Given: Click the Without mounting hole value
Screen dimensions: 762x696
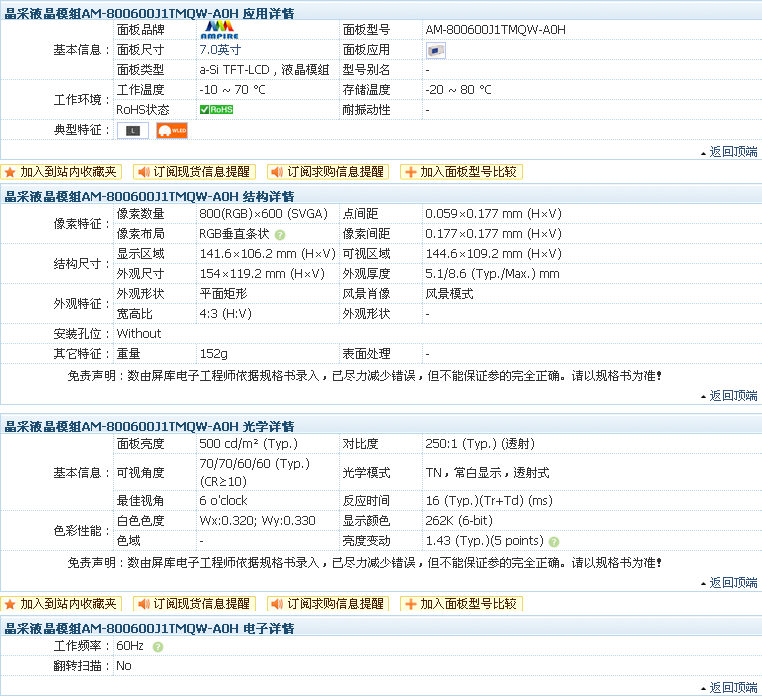Looking at the screenshot, I should pyautogui.click(x=139, y=333).
